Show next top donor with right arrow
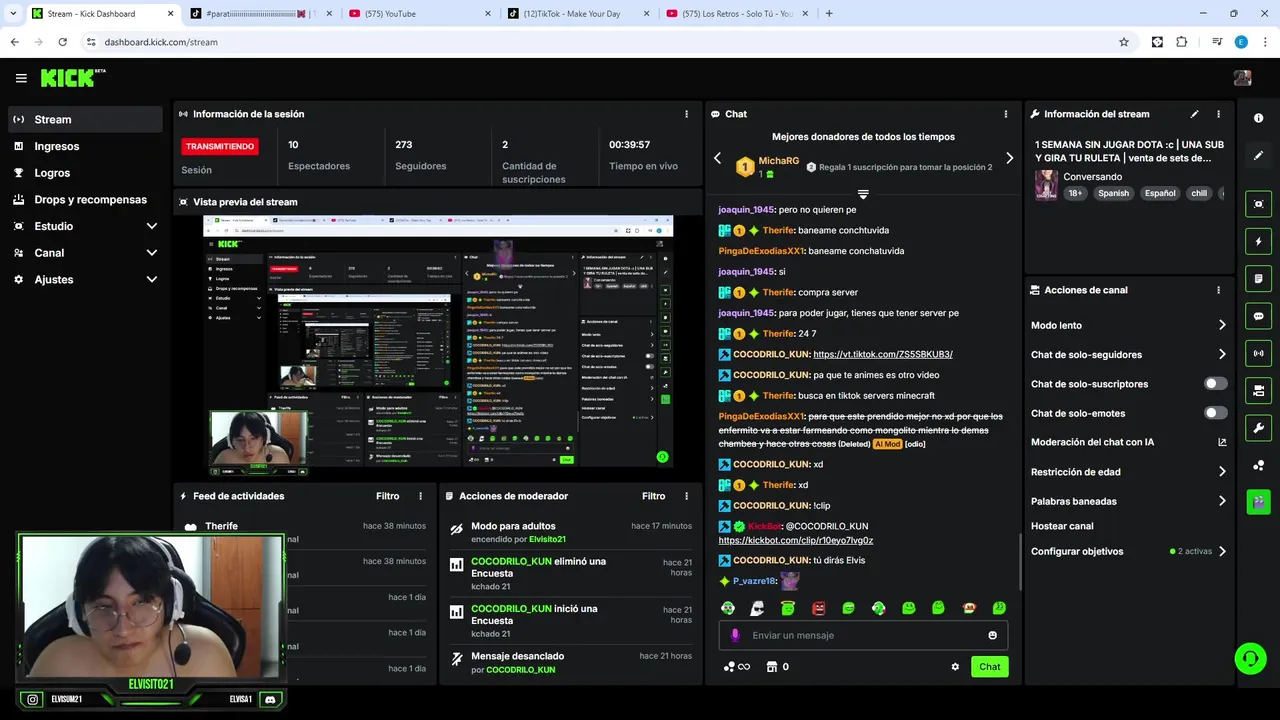1280x720 pixels. (1009, 158)
